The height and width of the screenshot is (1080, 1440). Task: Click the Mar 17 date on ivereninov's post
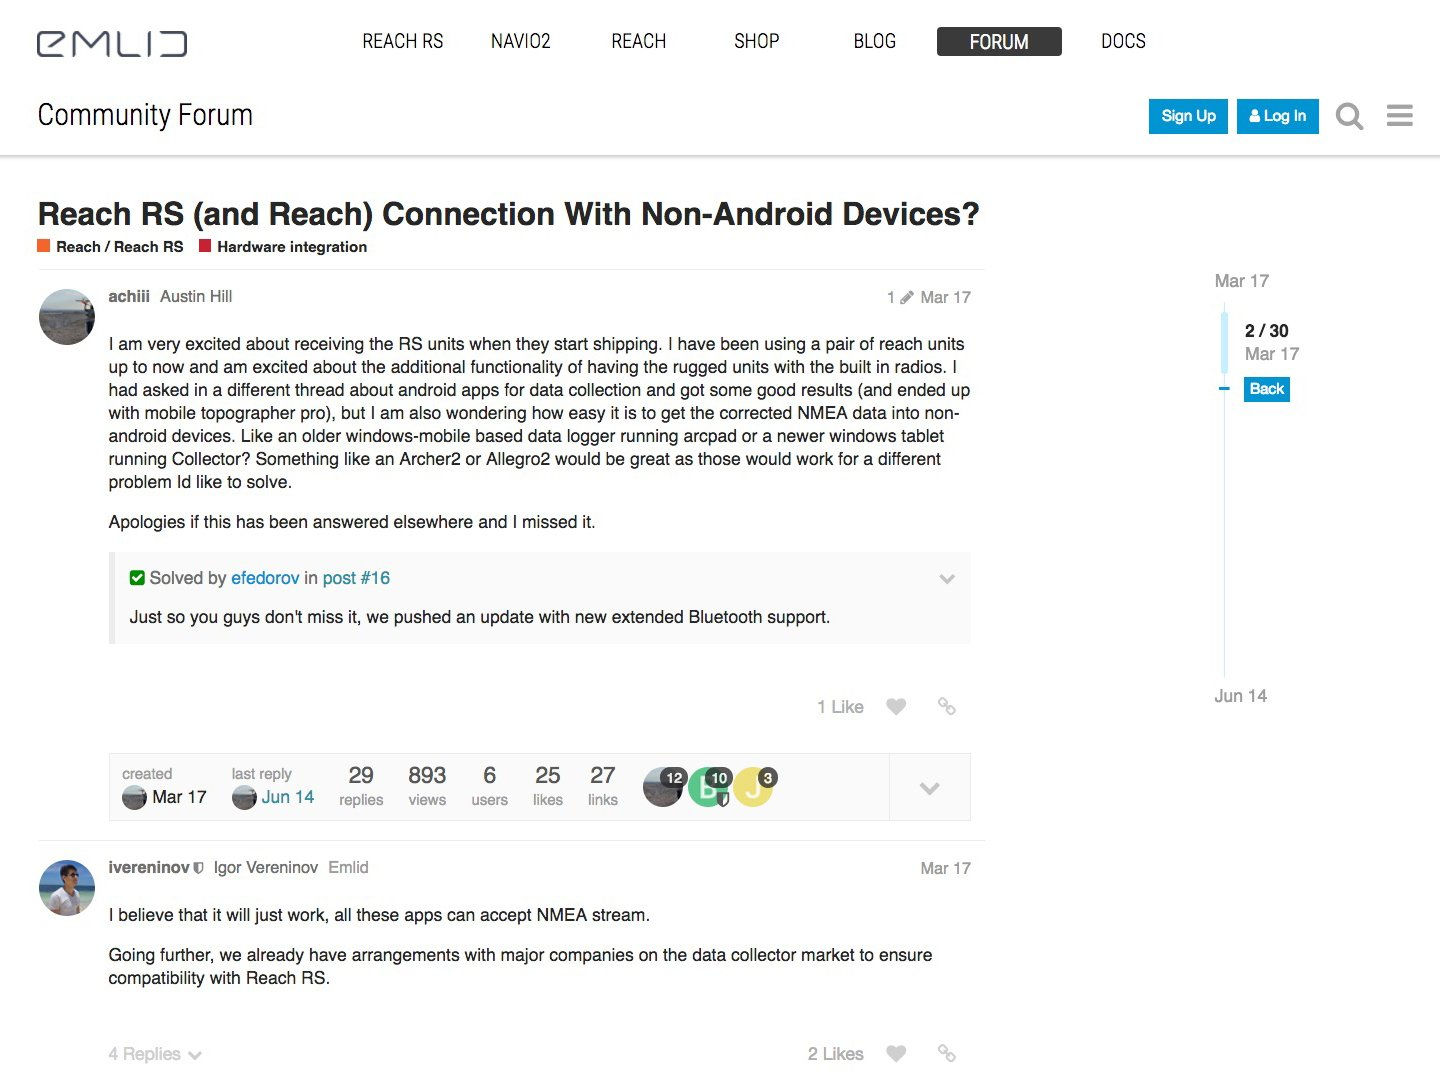(x=945, y=868)
